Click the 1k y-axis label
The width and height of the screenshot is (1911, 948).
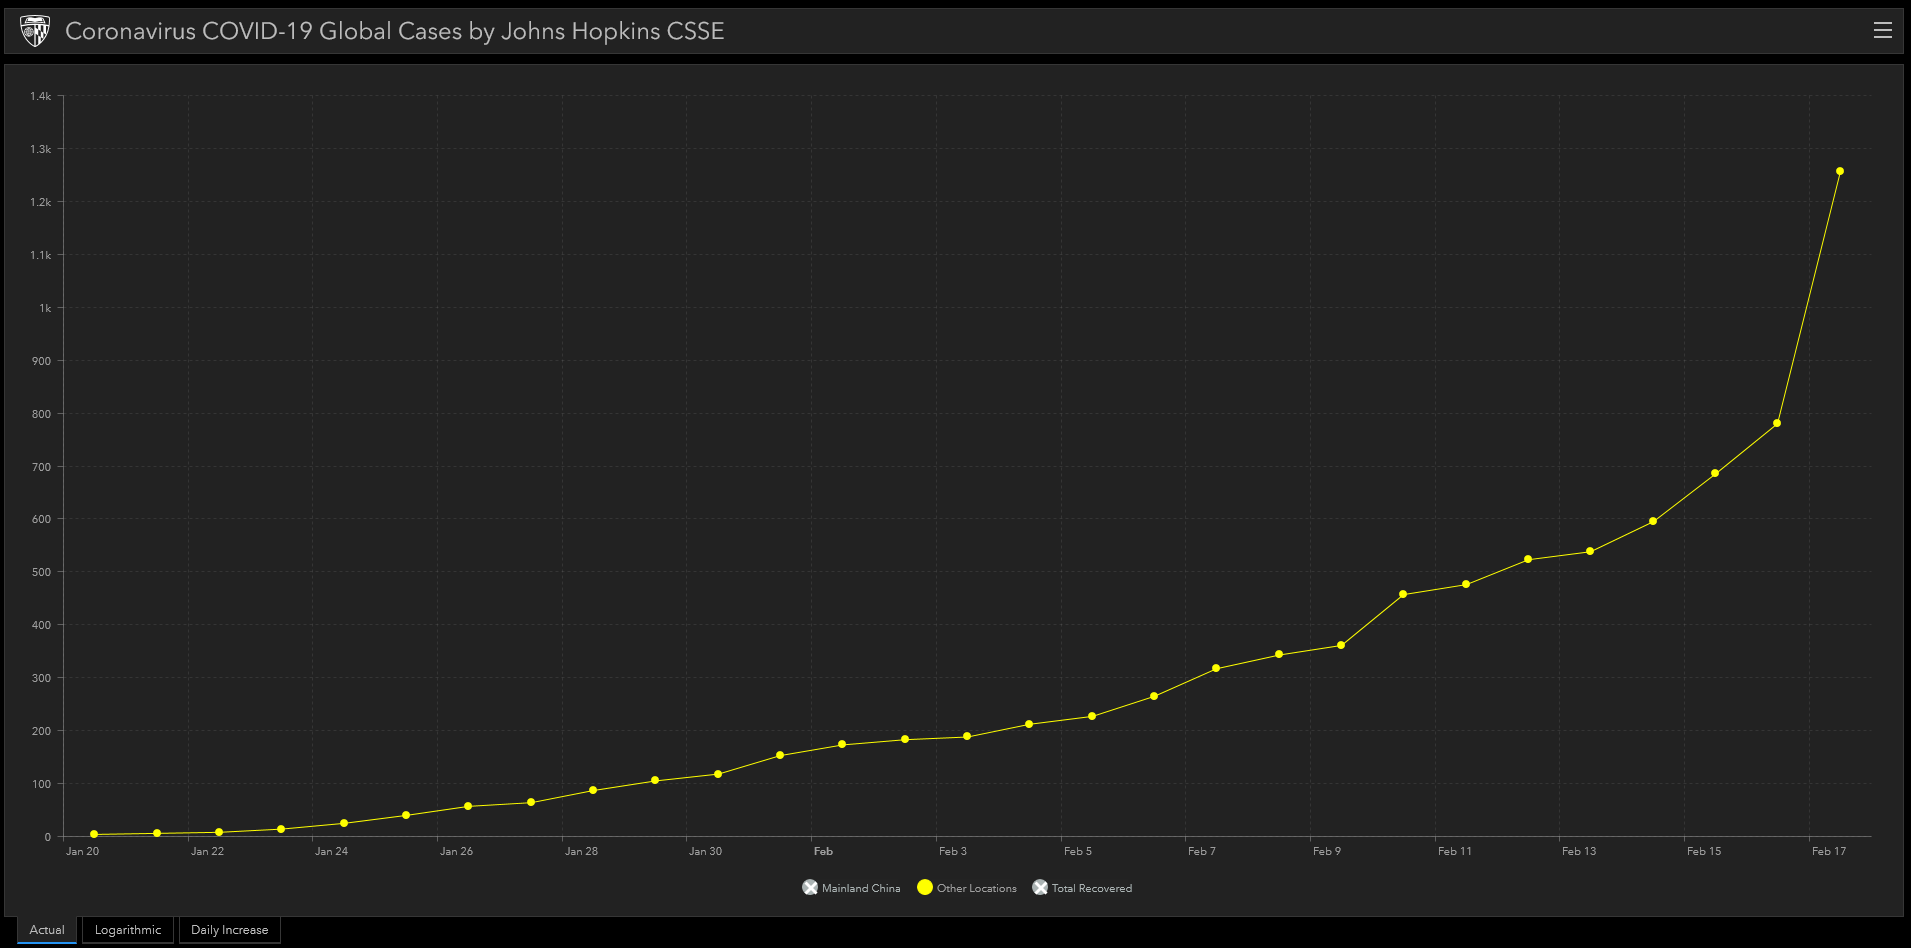click(x=45, y=308)
